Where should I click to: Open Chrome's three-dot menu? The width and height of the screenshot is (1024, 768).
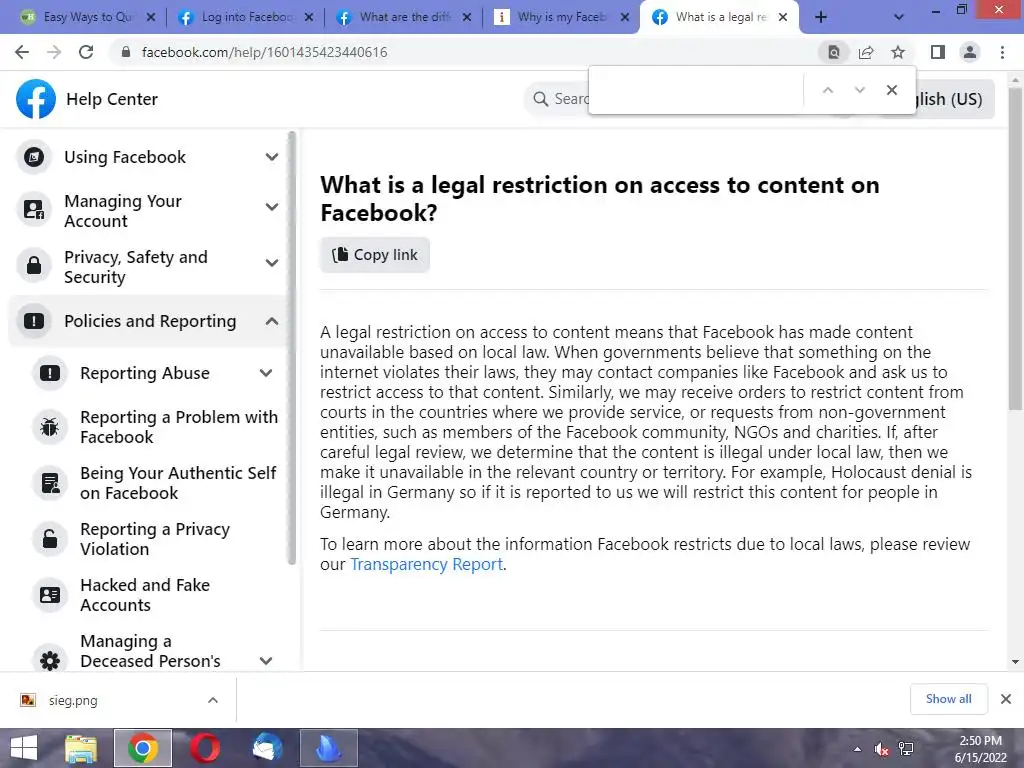(x=1002, y=52)
